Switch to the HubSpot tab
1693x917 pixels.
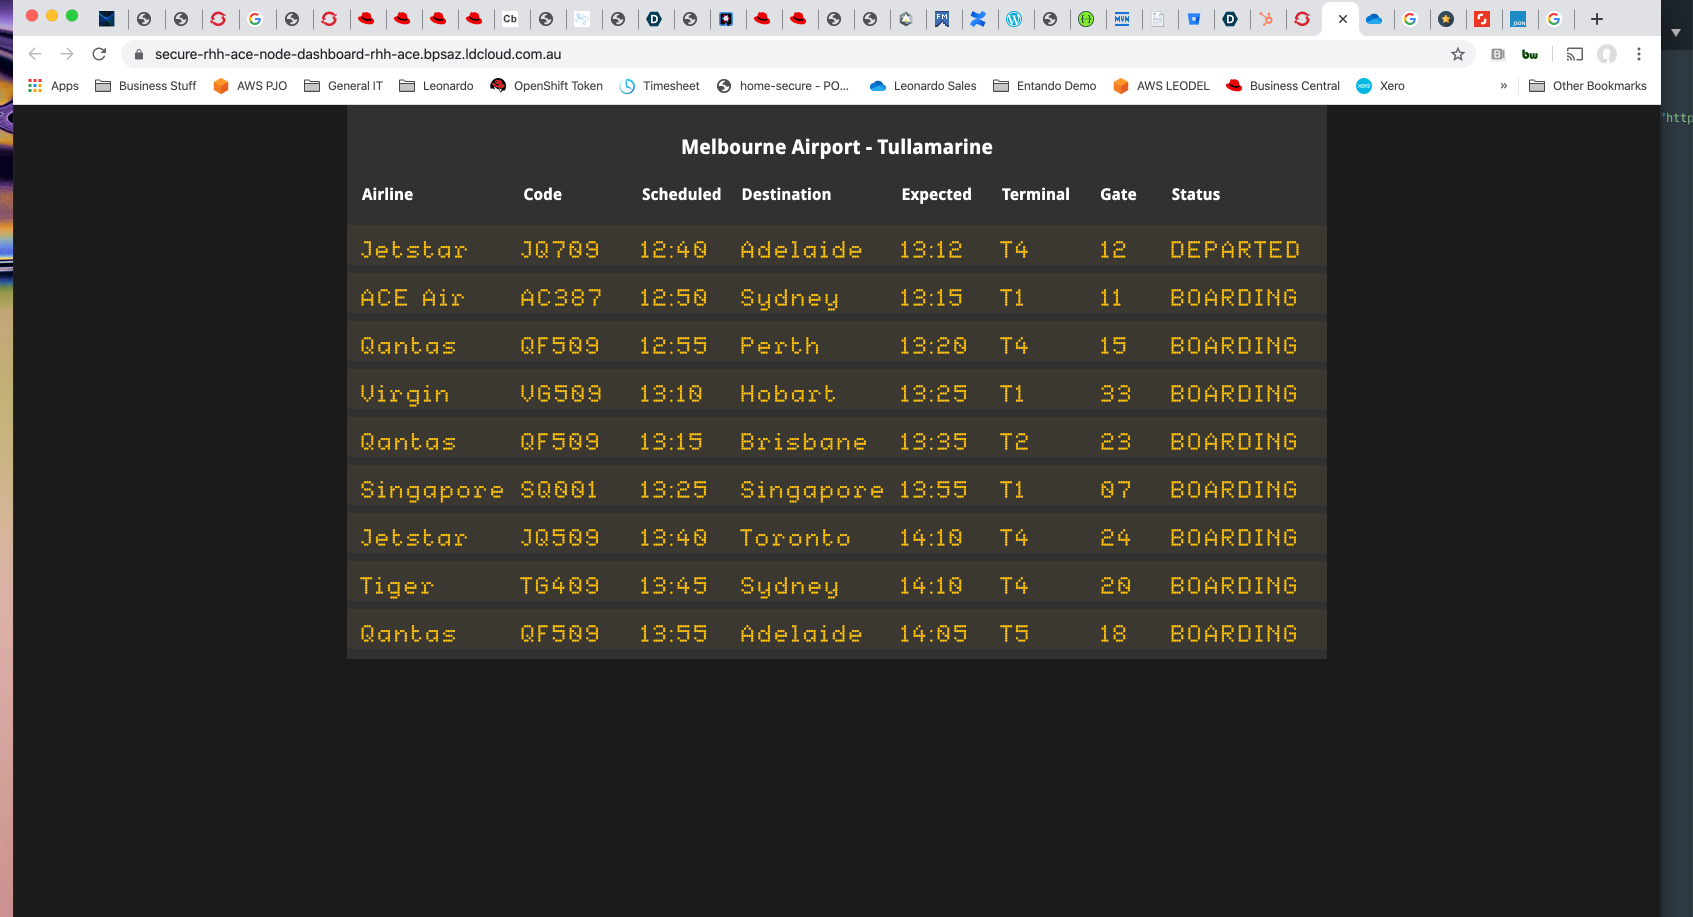click(1266, 19)
